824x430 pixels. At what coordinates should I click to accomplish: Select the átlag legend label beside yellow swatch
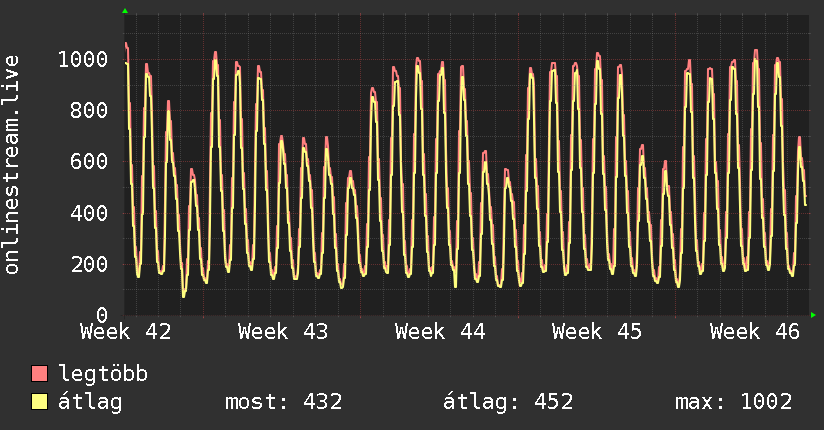[90, 402]
